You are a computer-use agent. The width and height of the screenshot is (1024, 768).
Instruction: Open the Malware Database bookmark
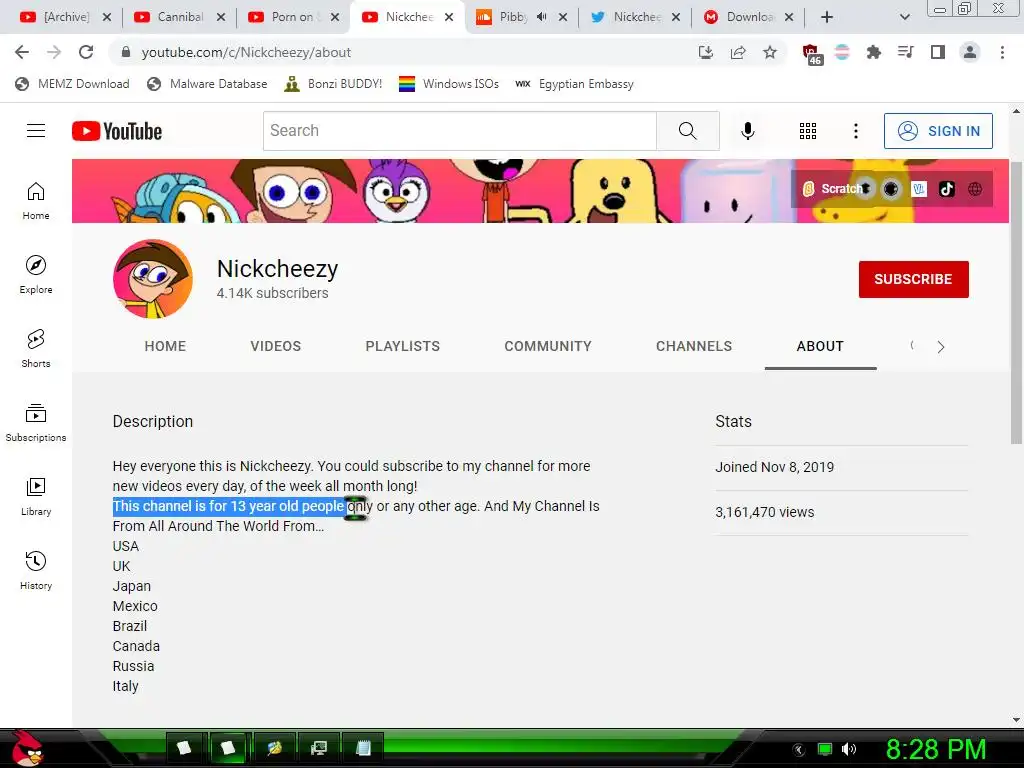pos(207,84)
